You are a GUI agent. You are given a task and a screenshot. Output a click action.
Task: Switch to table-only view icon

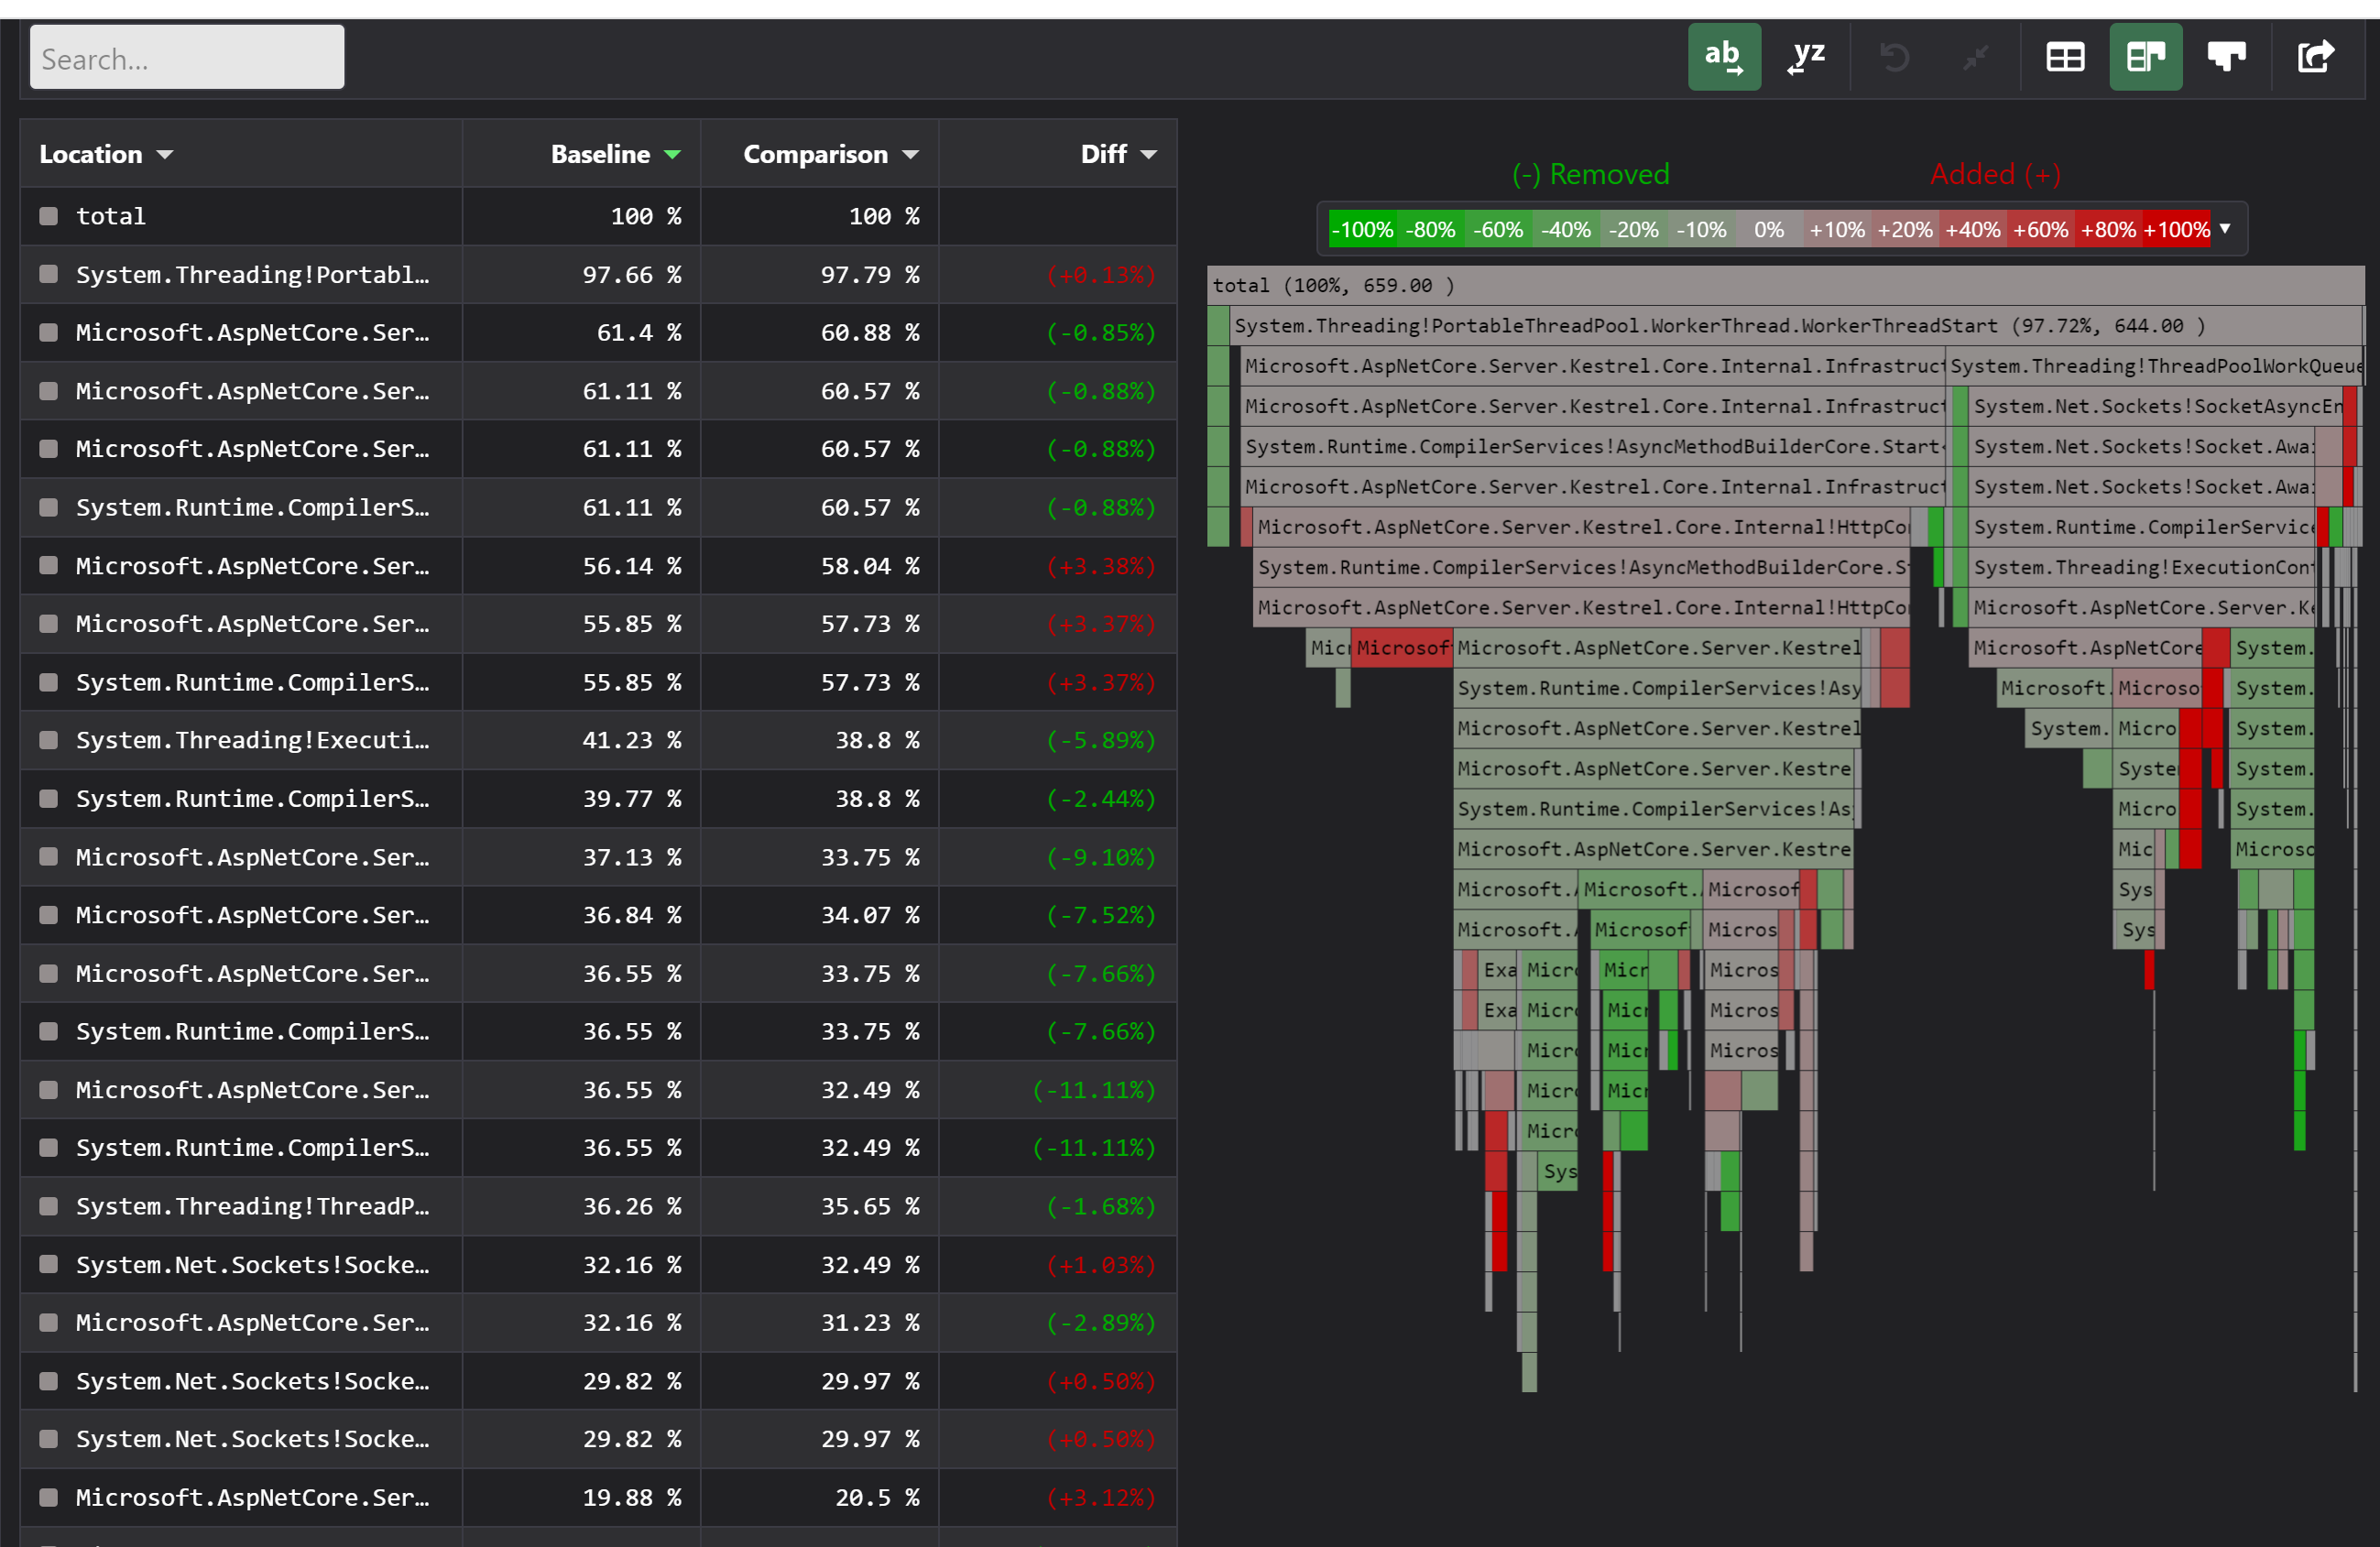tap(2064, 57)
